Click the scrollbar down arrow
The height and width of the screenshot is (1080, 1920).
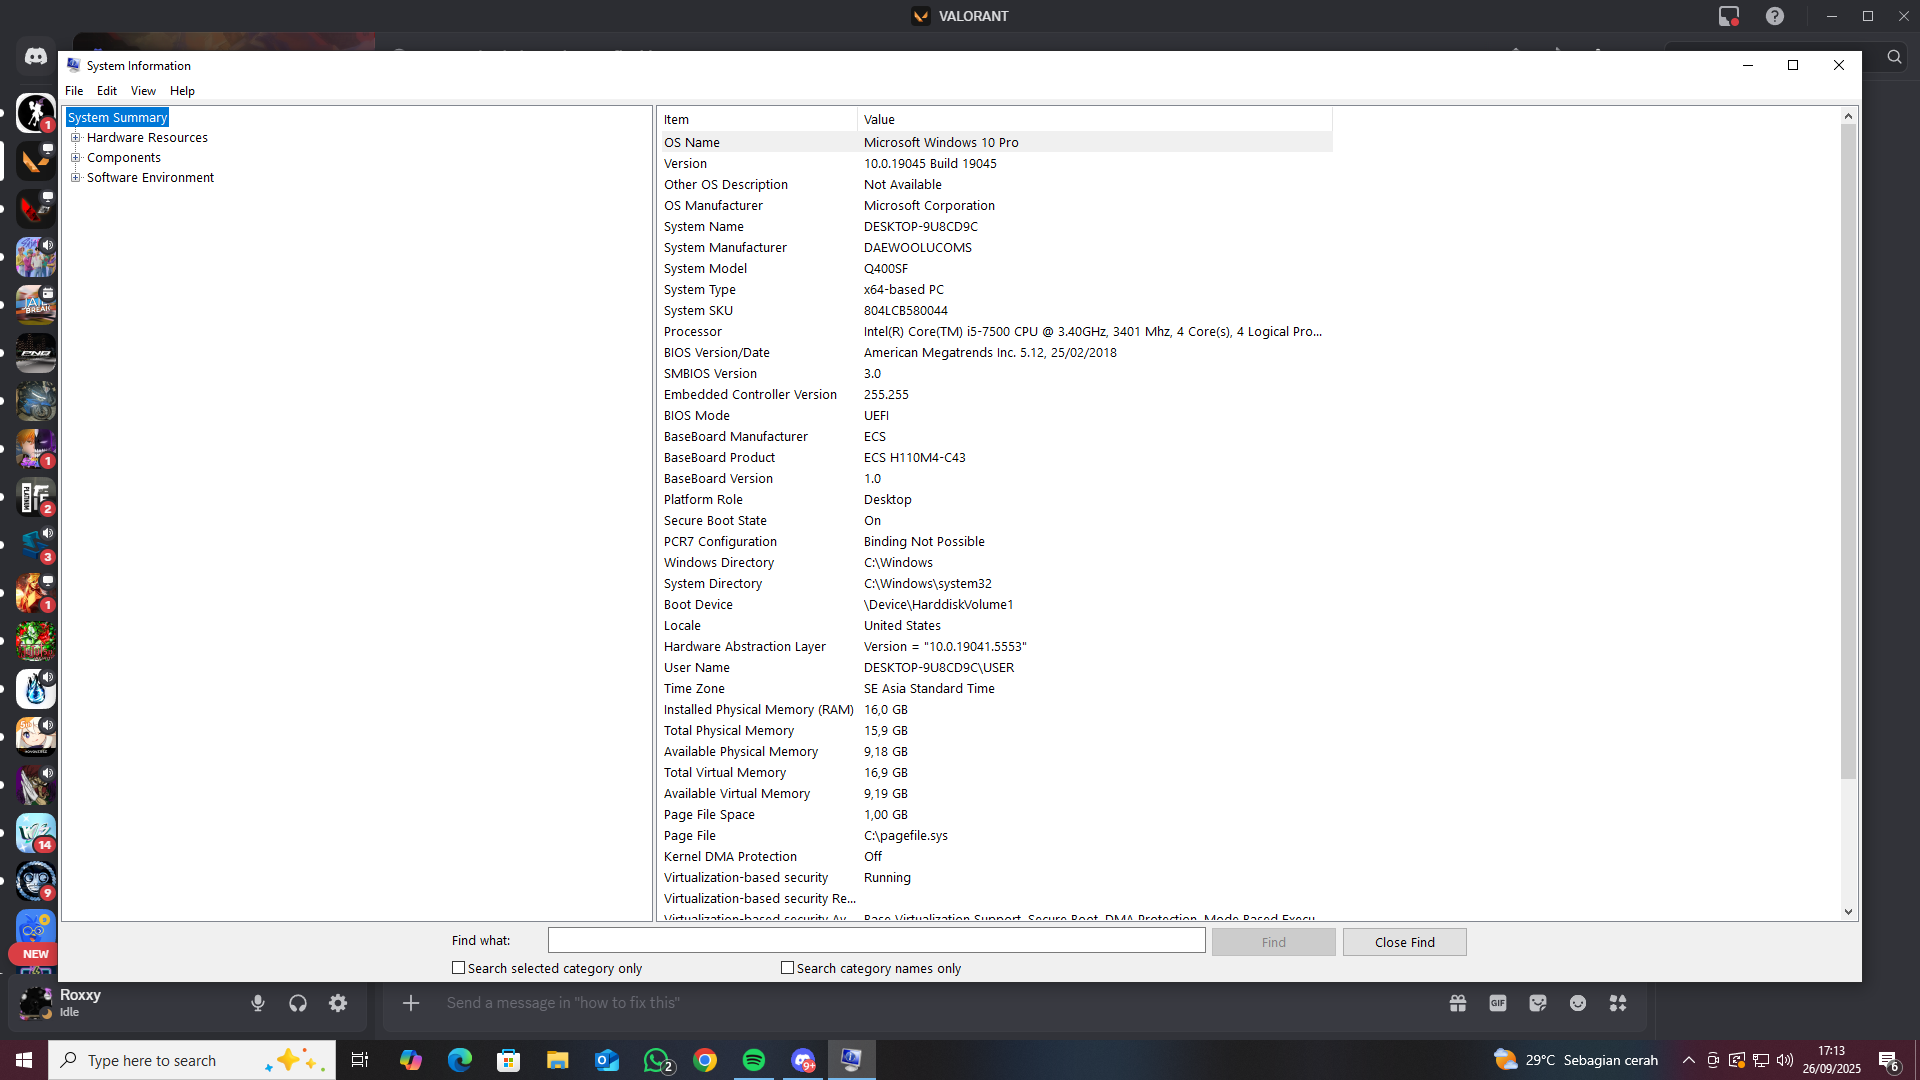click(1848, 912)
